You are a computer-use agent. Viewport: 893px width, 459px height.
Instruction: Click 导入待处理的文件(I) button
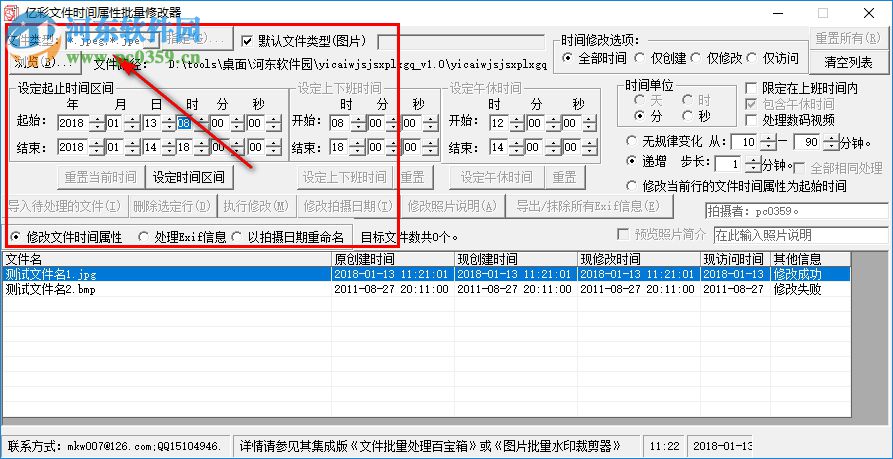pyautogui.click(x=64, y=206)
